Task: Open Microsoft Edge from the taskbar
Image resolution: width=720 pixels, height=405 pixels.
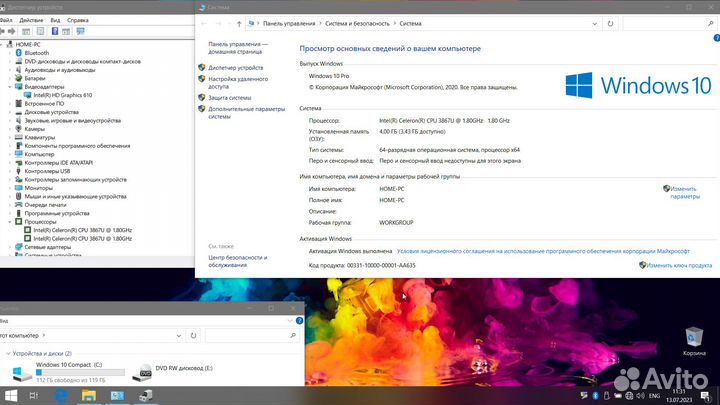Action: point(62,396)
